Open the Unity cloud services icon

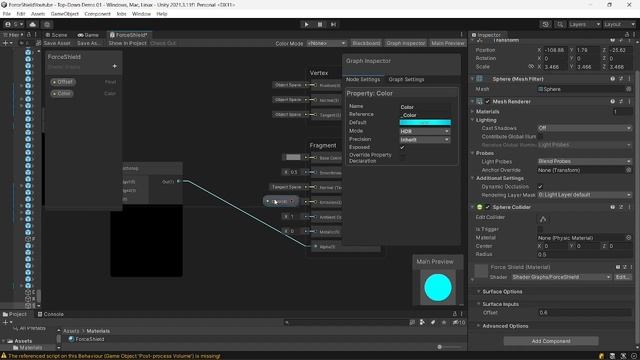point(33,24)
